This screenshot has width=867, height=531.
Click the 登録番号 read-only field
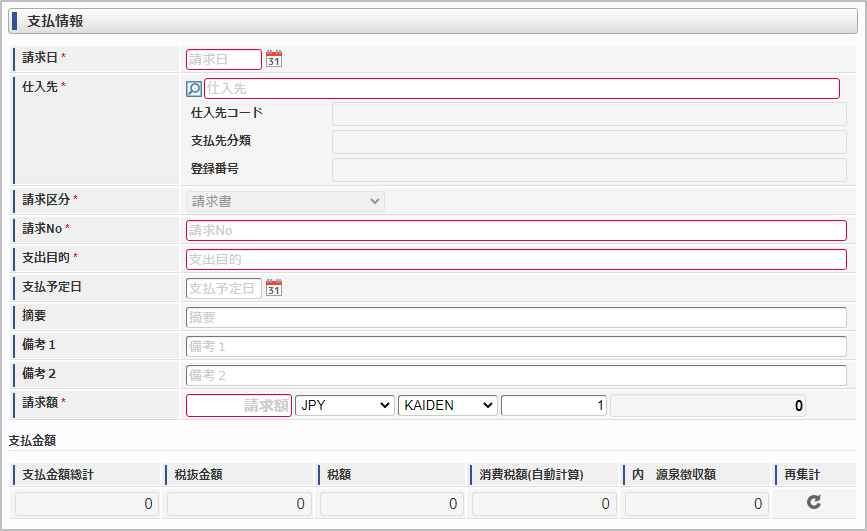[x=589, y=170]
